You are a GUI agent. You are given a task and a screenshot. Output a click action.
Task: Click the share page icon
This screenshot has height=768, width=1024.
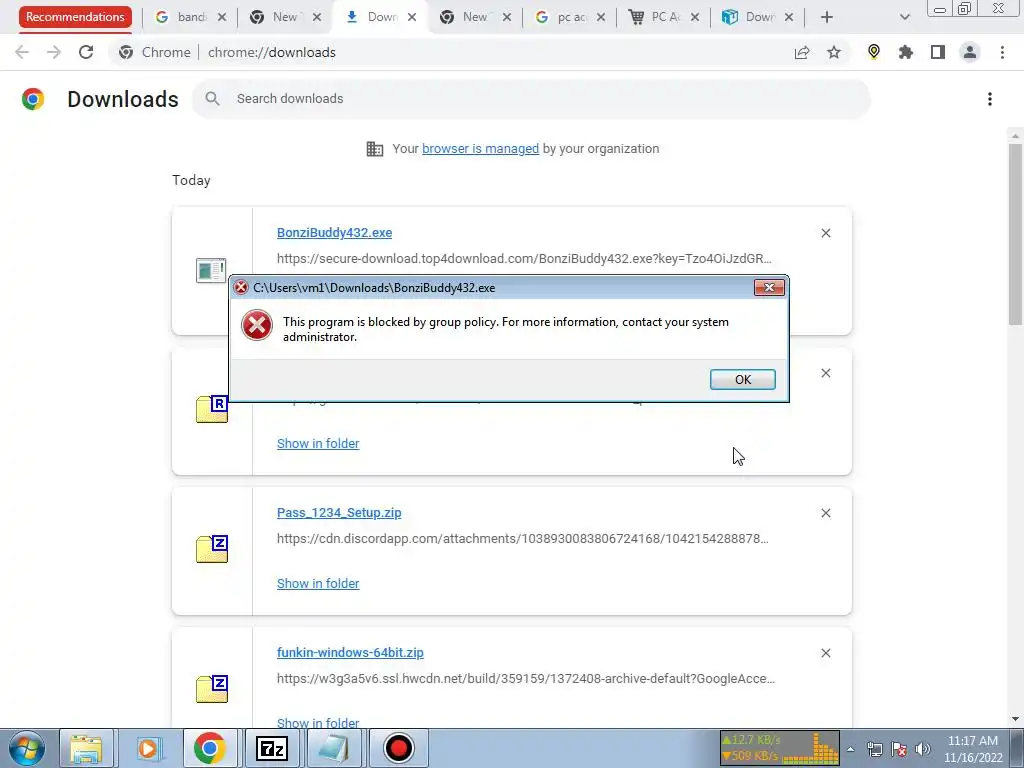[802, 52]
